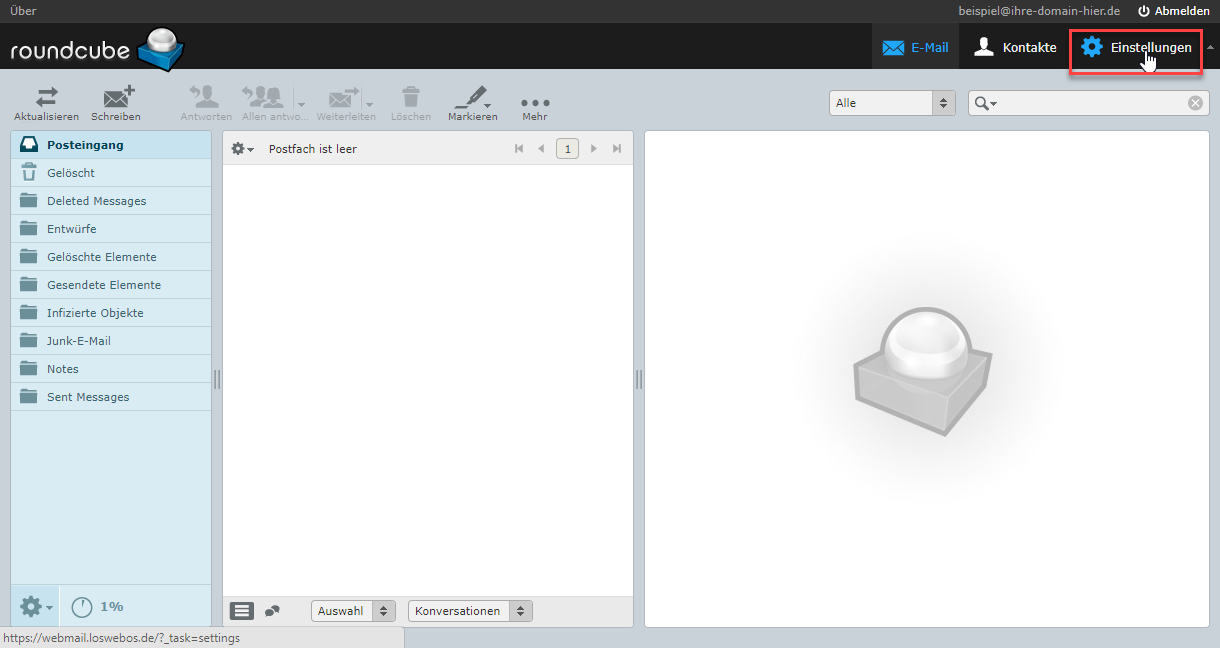
Task: Click the Abmelden logout link
Action: 1173,11
